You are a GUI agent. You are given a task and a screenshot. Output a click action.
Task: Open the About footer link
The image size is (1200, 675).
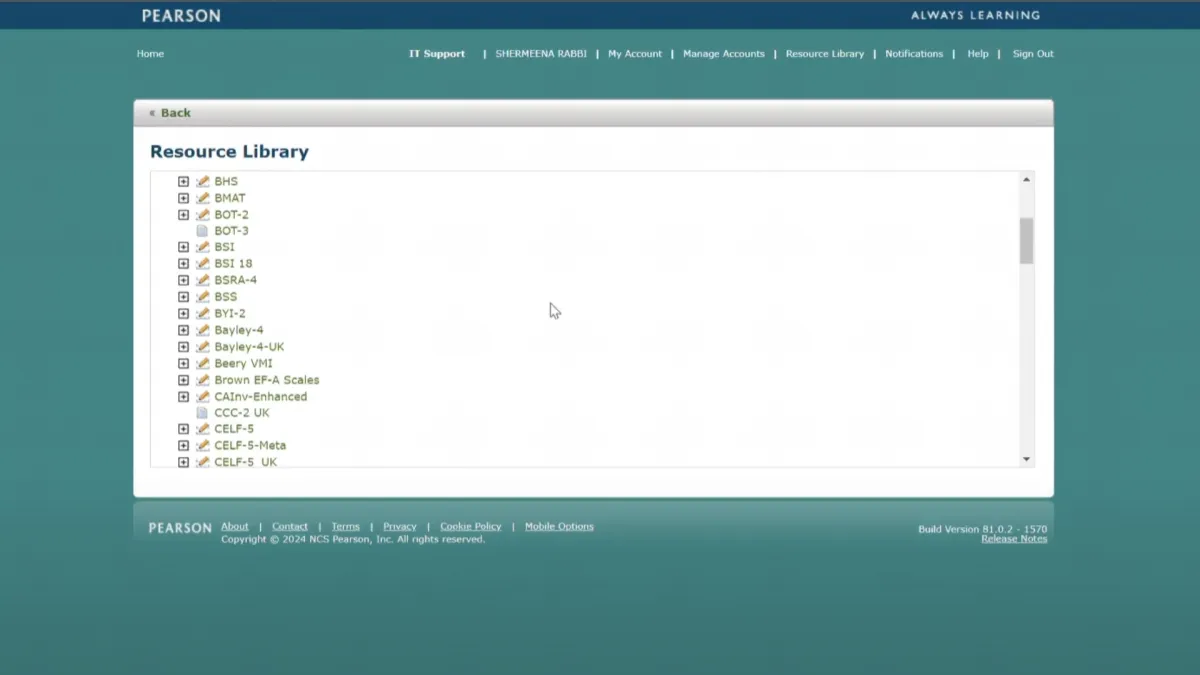click(x=235, y=527)
